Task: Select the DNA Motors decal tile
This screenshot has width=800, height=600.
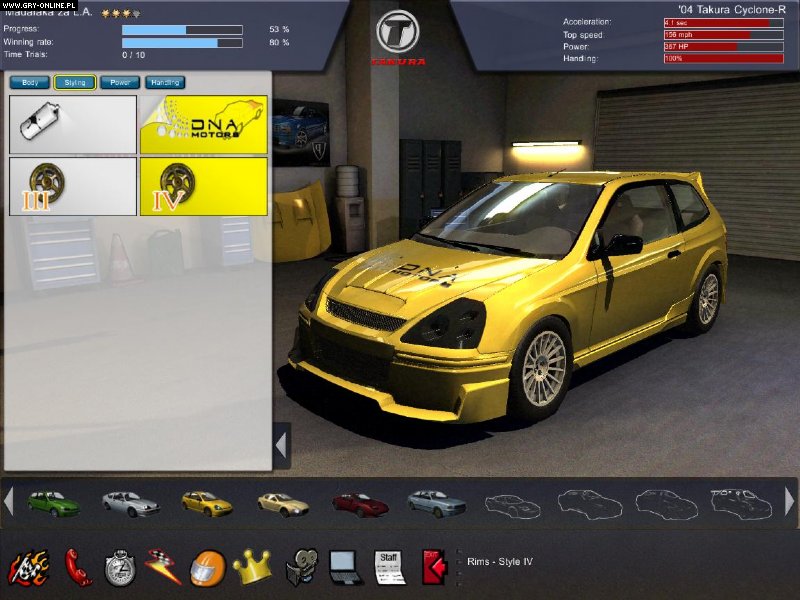Action: coord(204,124)
